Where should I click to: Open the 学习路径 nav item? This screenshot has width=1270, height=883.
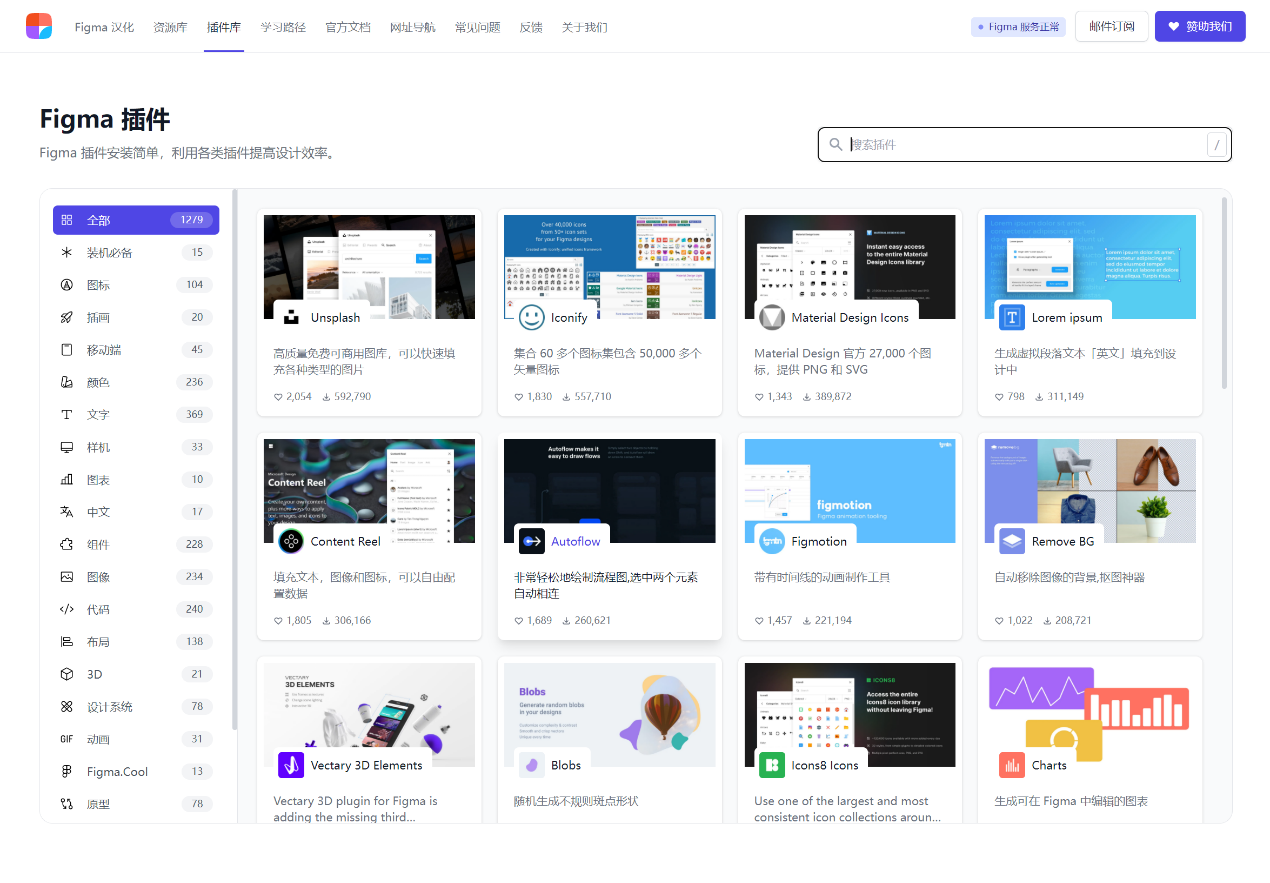point(283,27)
